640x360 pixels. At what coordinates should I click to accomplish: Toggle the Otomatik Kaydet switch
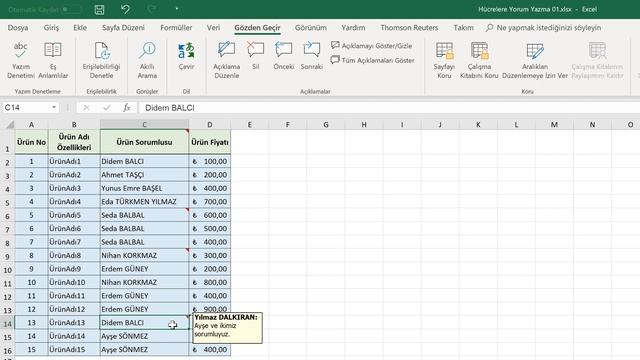pyautogui.click(x=71, y=9)
